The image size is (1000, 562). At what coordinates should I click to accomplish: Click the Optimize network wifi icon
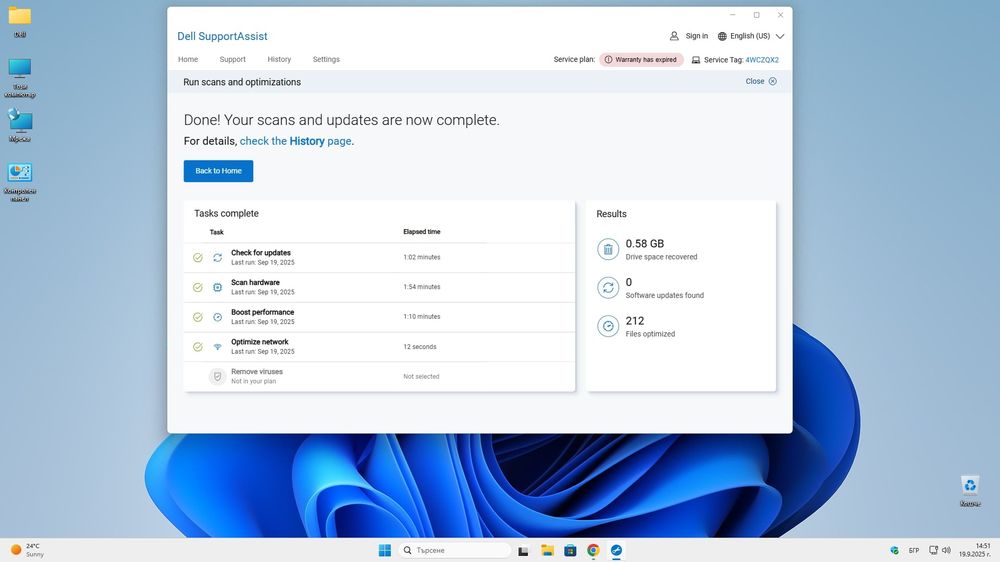tap(217, 347)
